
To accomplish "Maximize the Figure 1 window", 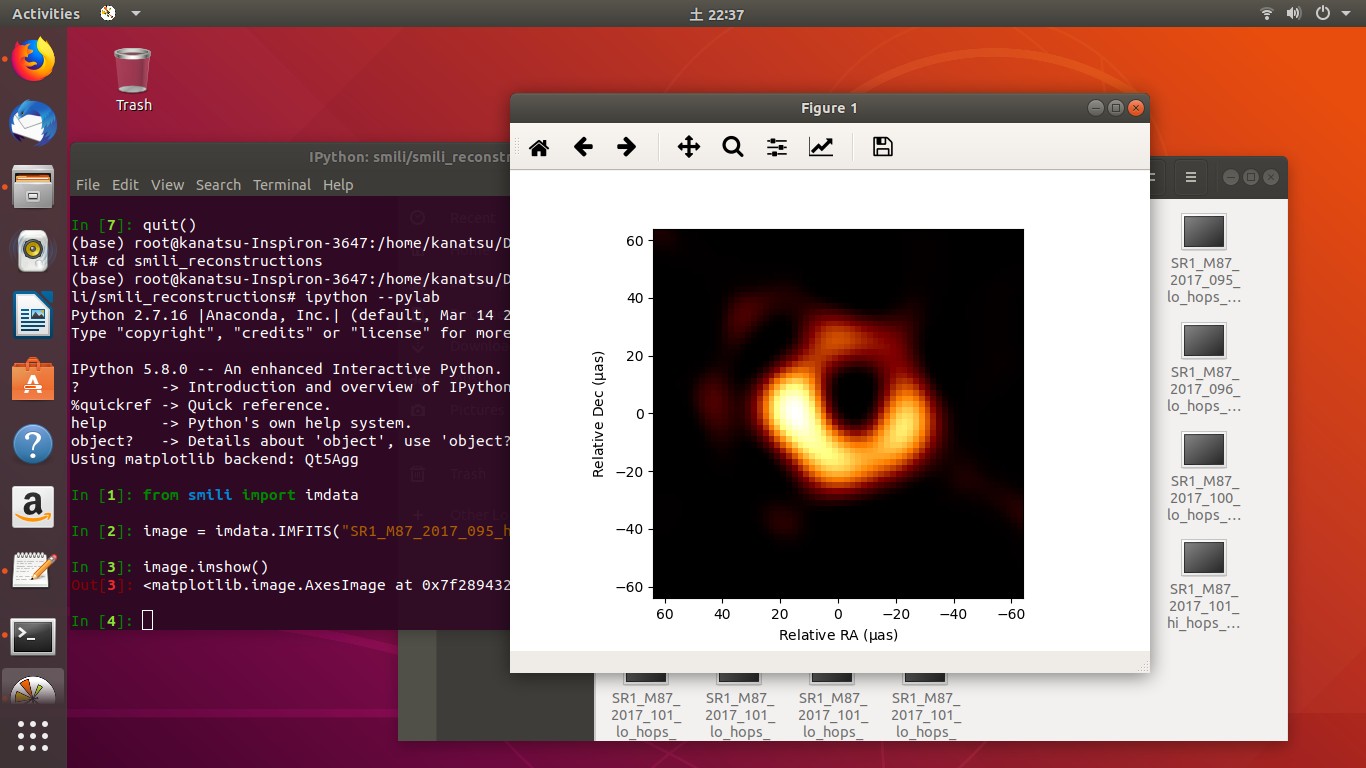I will [x=1116, y=108].
